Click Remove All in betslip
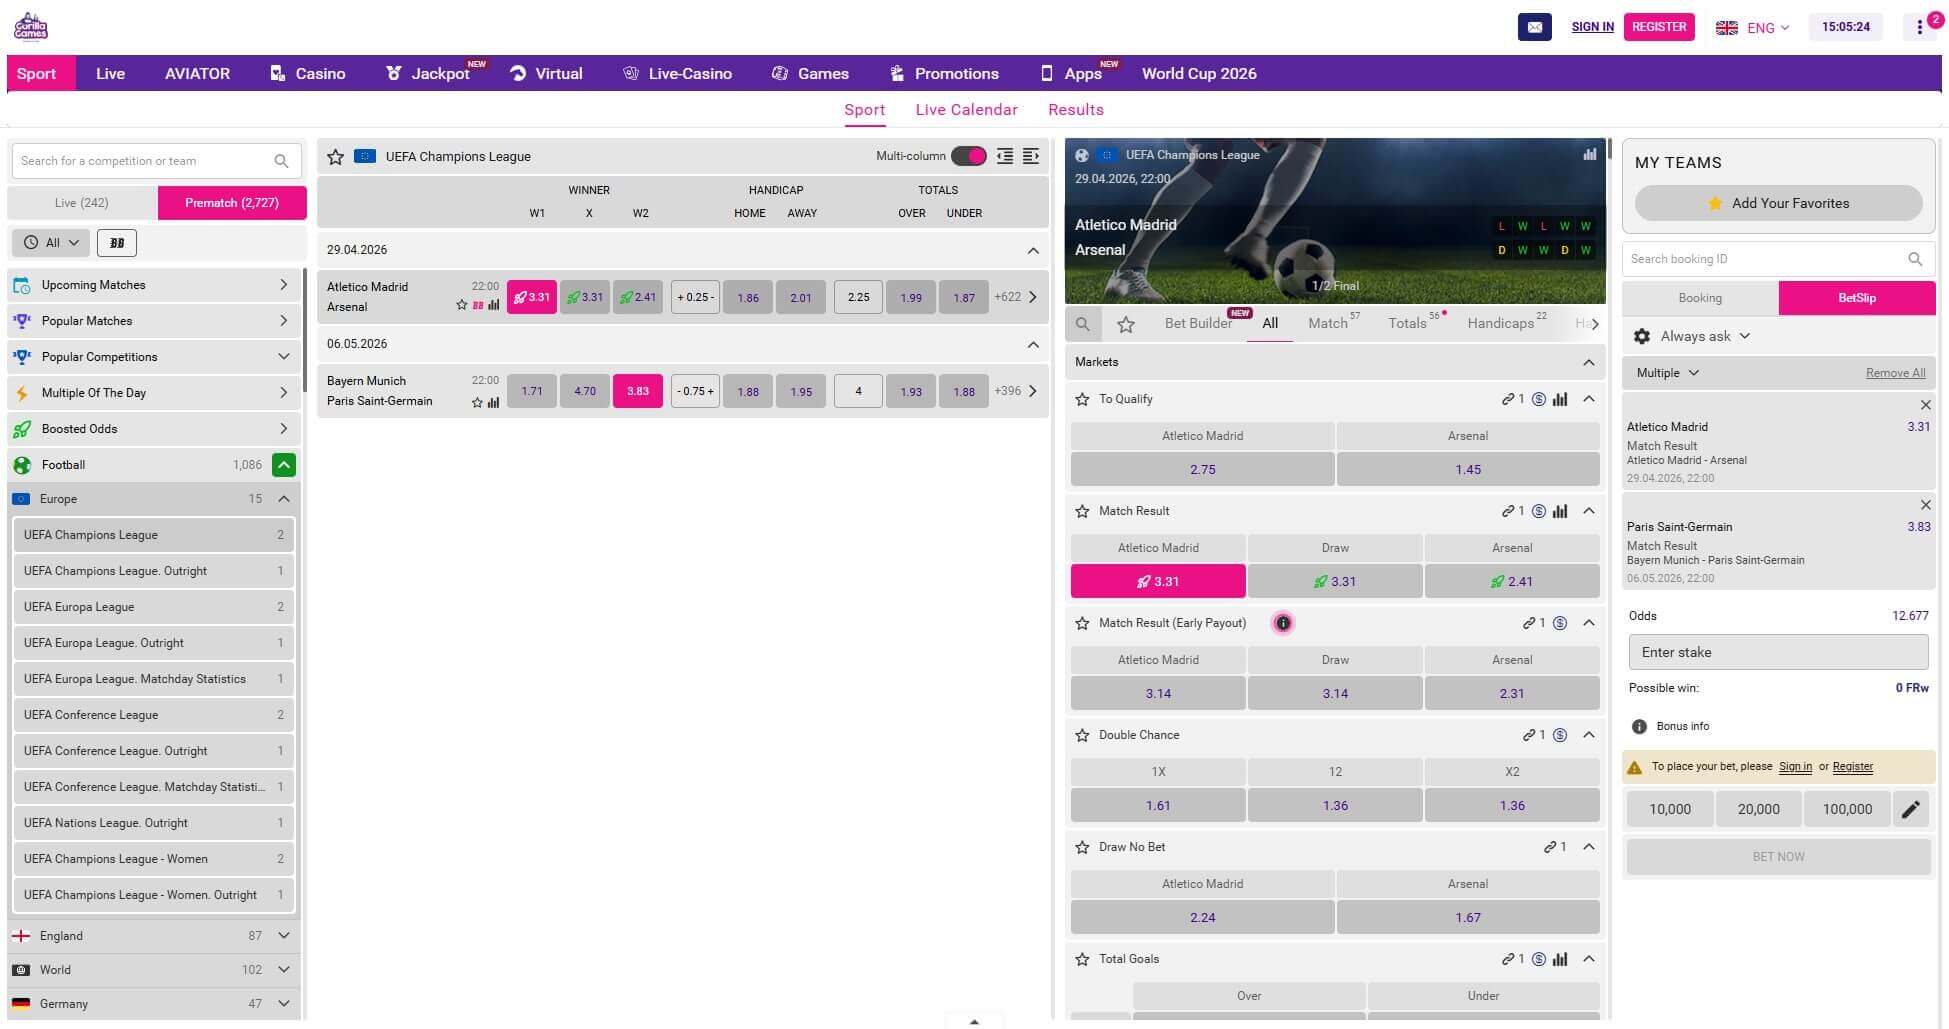 tap(1895, 373)
